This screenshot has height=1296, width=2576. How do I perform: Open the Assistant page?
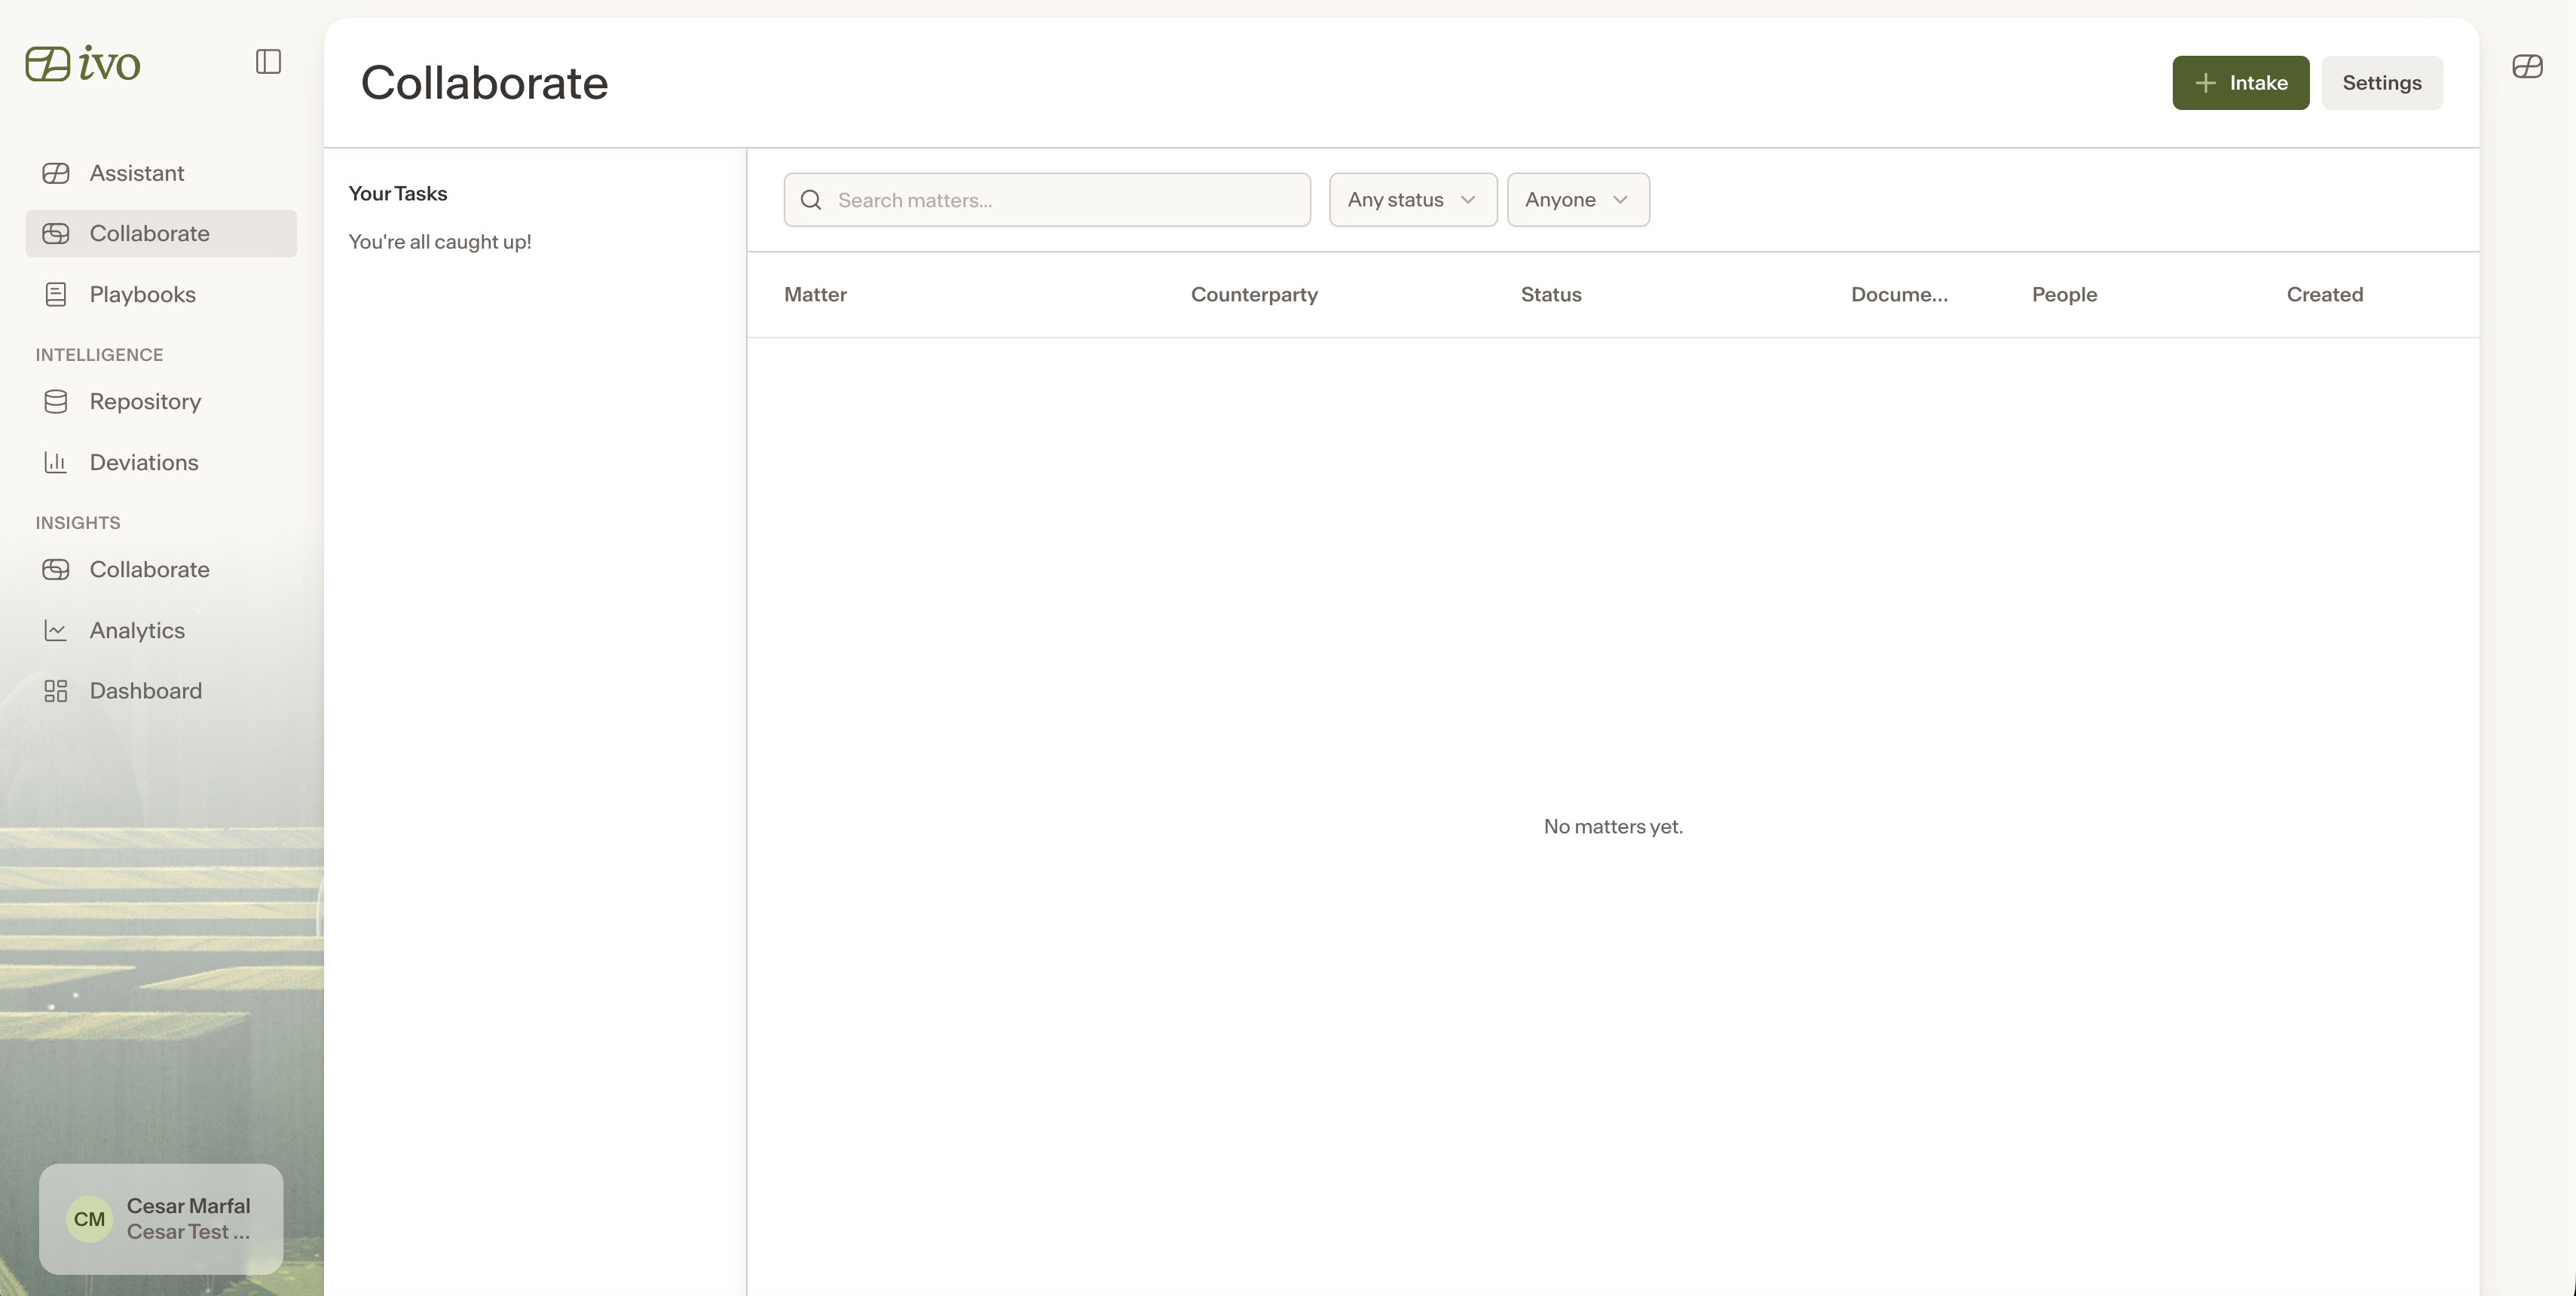pos(161,173)
